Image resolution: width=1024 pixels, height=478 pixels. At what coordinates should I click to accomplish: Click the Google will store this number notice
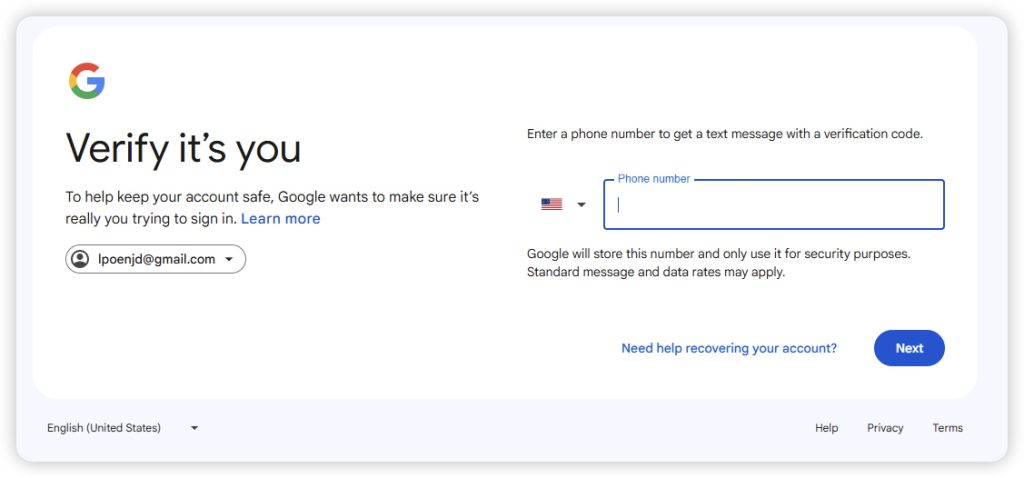(718, 263)
